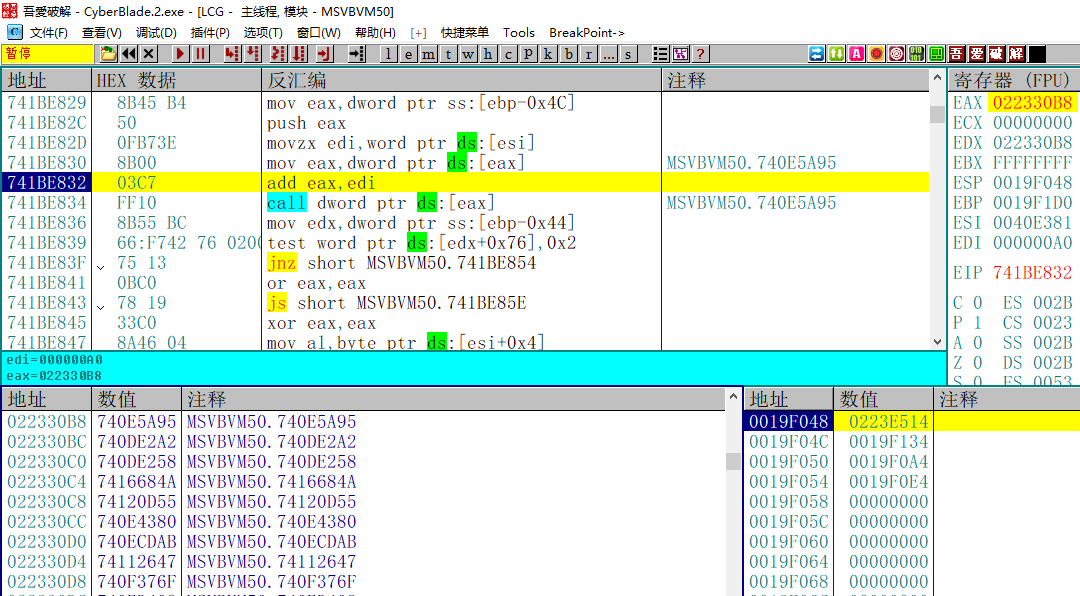Viewport: 1080px width, 596px height.
Task: Pause execution with the pause icon
Action: 200,54
